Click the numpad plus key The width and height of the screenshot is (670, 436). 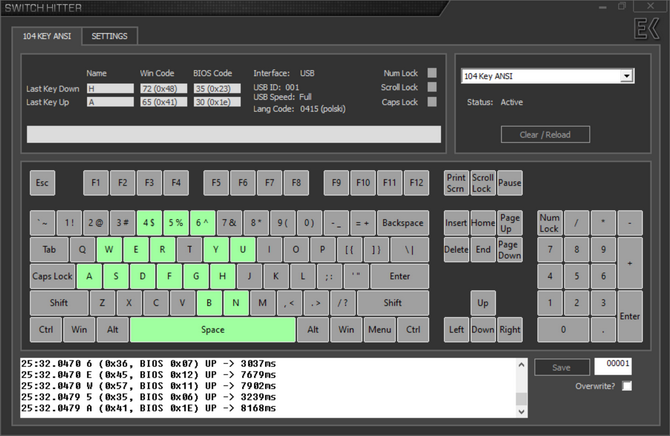[x=630, y=263]
